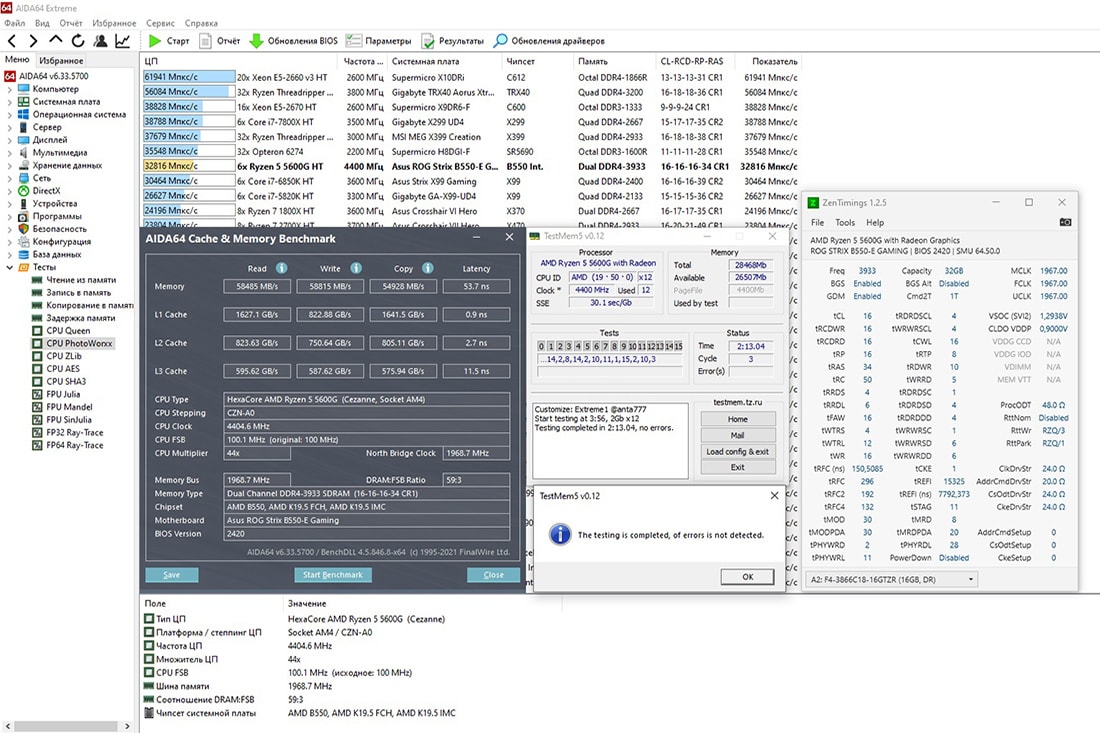1100x733 pixels.
Task: Click OK in TestMem5 dialog
Action: (x=748, y=577)
